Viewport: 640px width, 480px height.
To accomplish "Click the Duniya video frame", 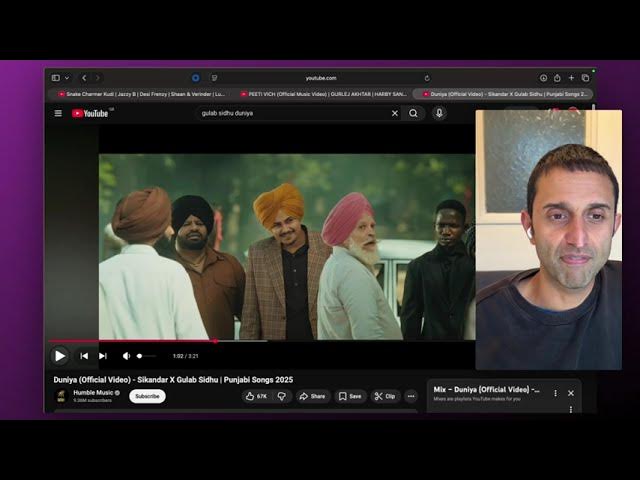I will tap(287, 247).
